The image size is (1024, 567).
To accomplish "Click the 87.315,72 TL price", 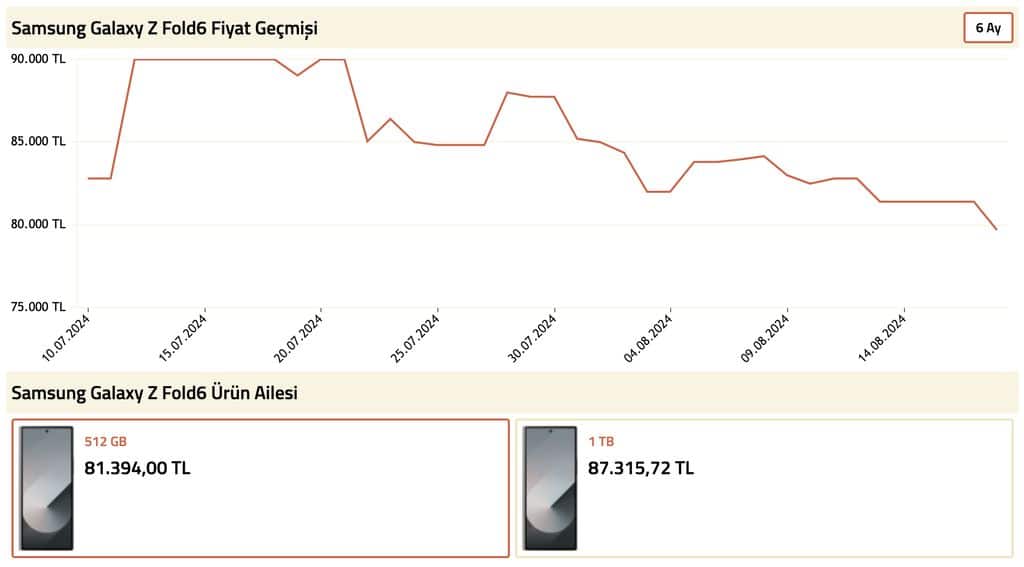I will 641,468.
